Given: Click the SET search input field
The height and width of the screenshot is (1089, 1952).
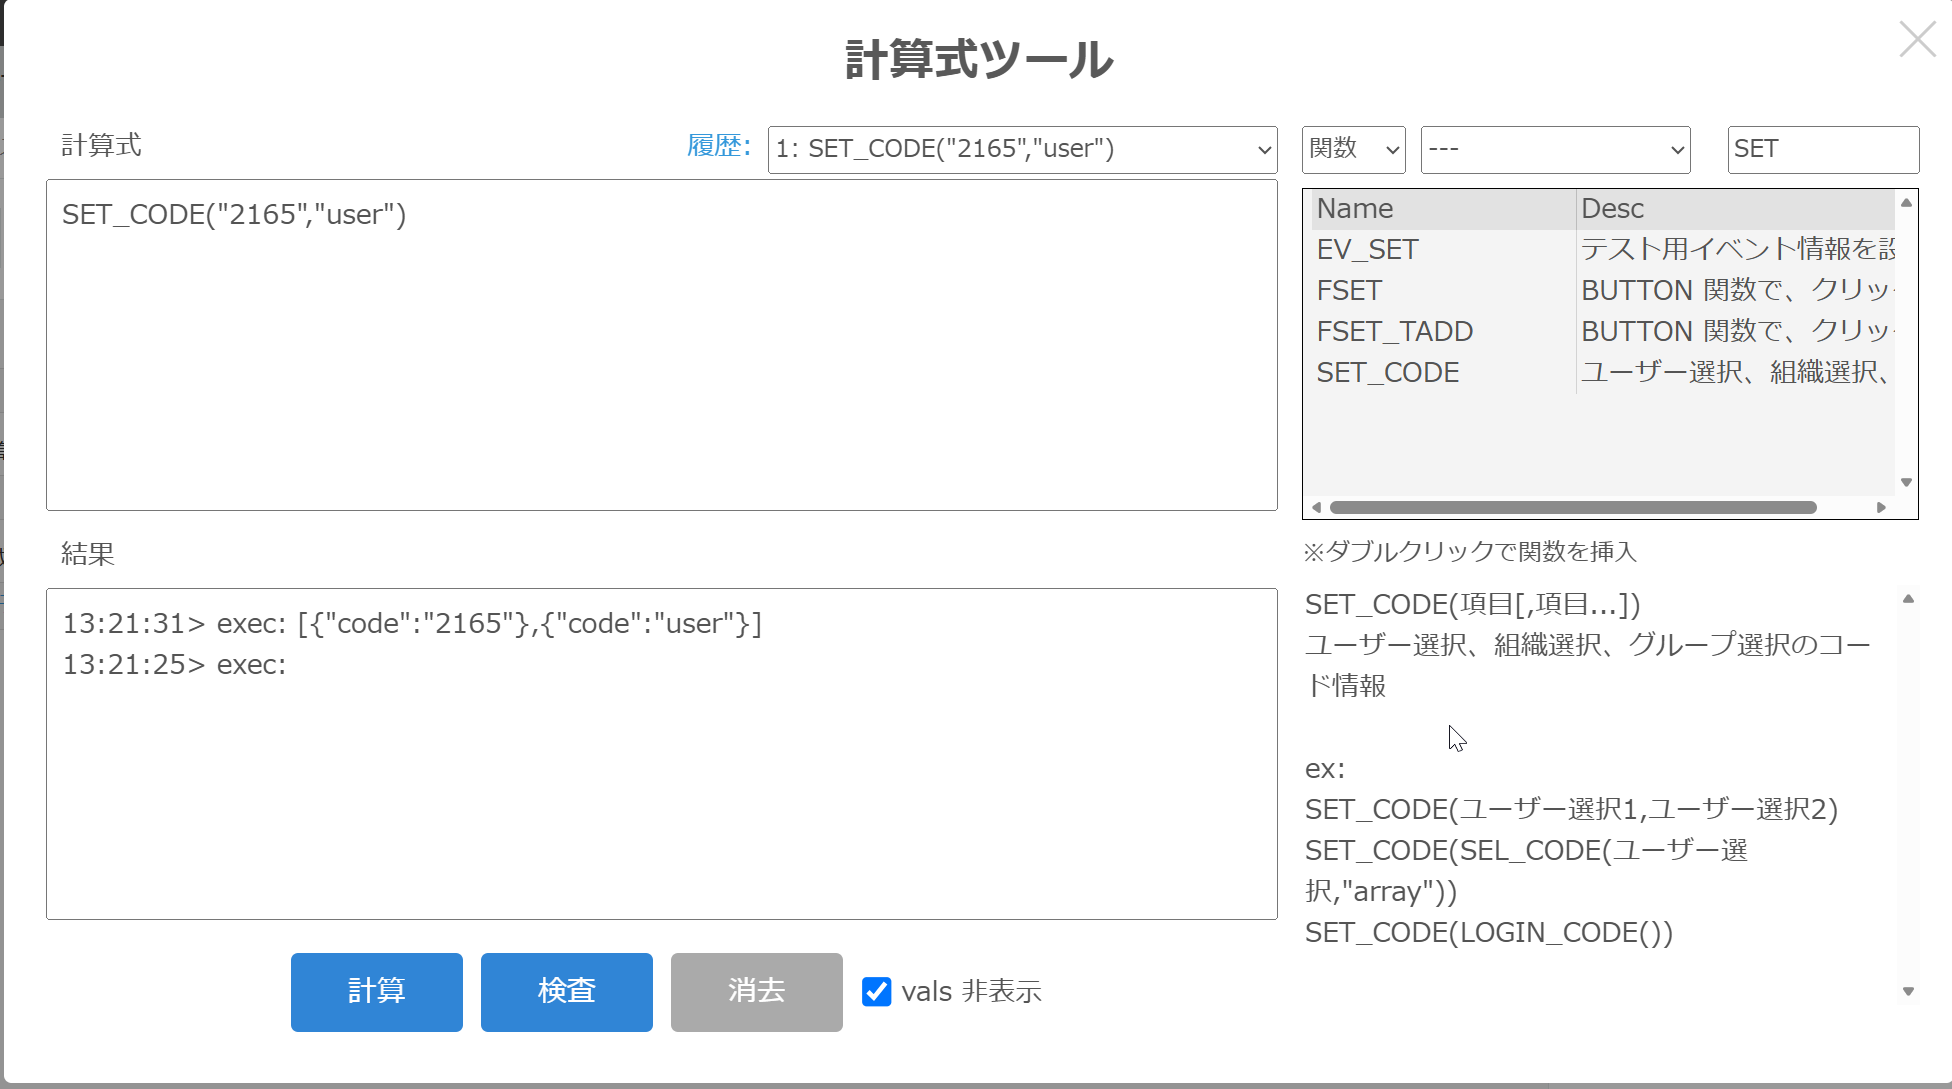Looking at the screenshot, I should pyautogui.click(x=1822, y=149).
